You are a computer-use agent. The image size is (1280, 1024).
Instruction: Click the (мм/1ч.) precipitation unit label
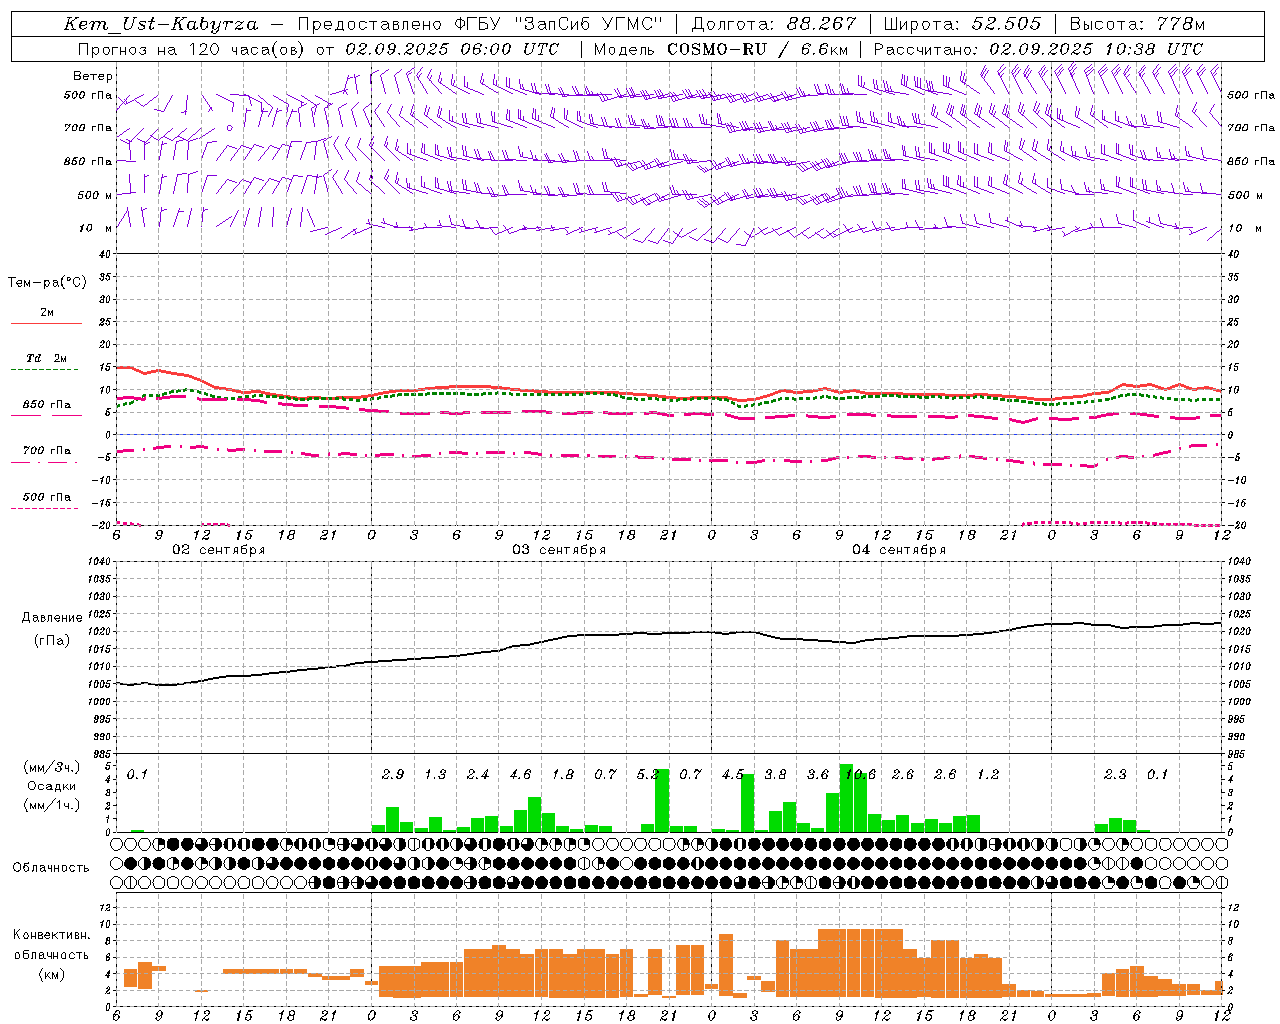pyautogui.click(x=52, y=805)
